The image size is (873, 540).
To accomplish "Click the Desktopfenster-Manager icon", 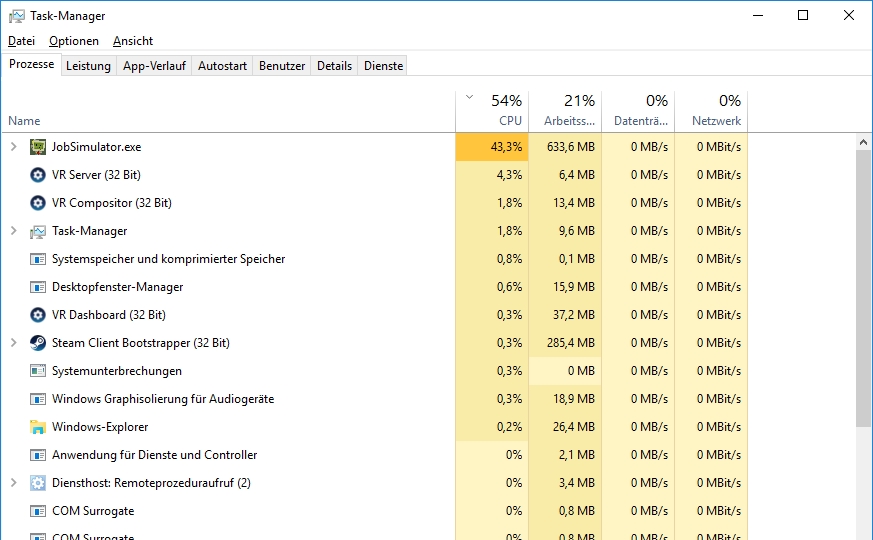I will coord(38,287).
